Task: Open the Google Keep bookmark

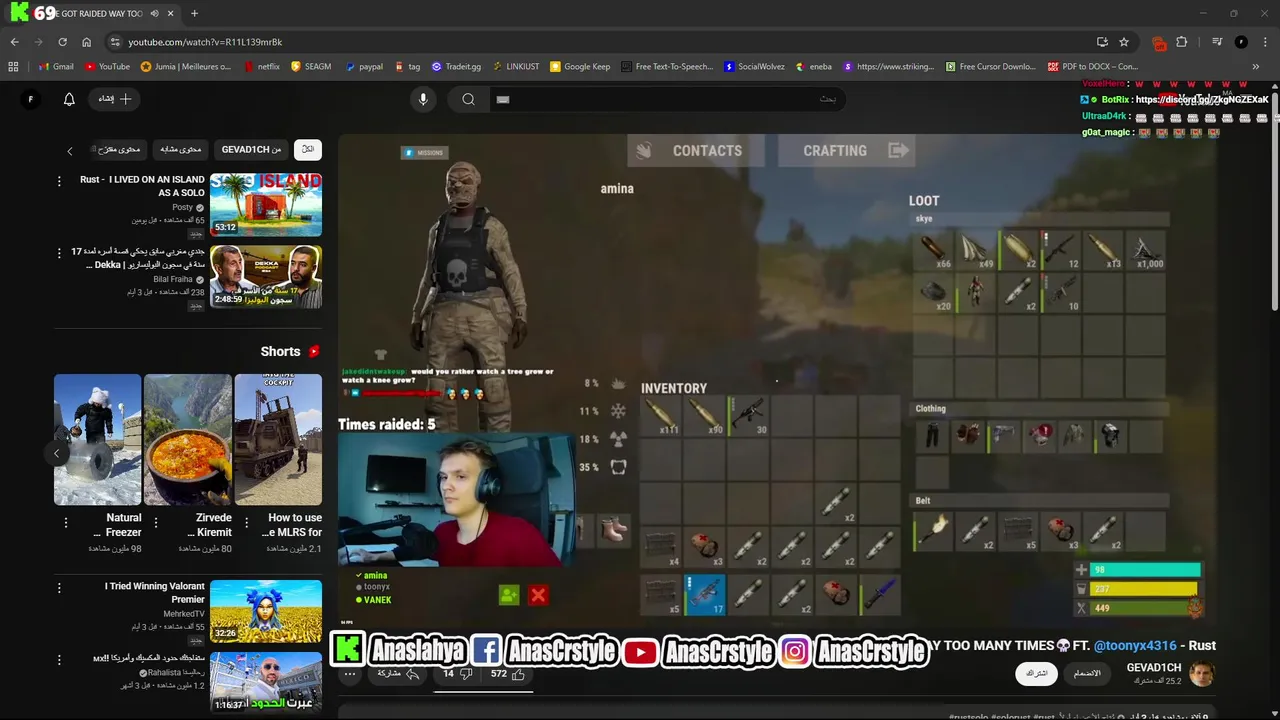Action: pos(580,67)
